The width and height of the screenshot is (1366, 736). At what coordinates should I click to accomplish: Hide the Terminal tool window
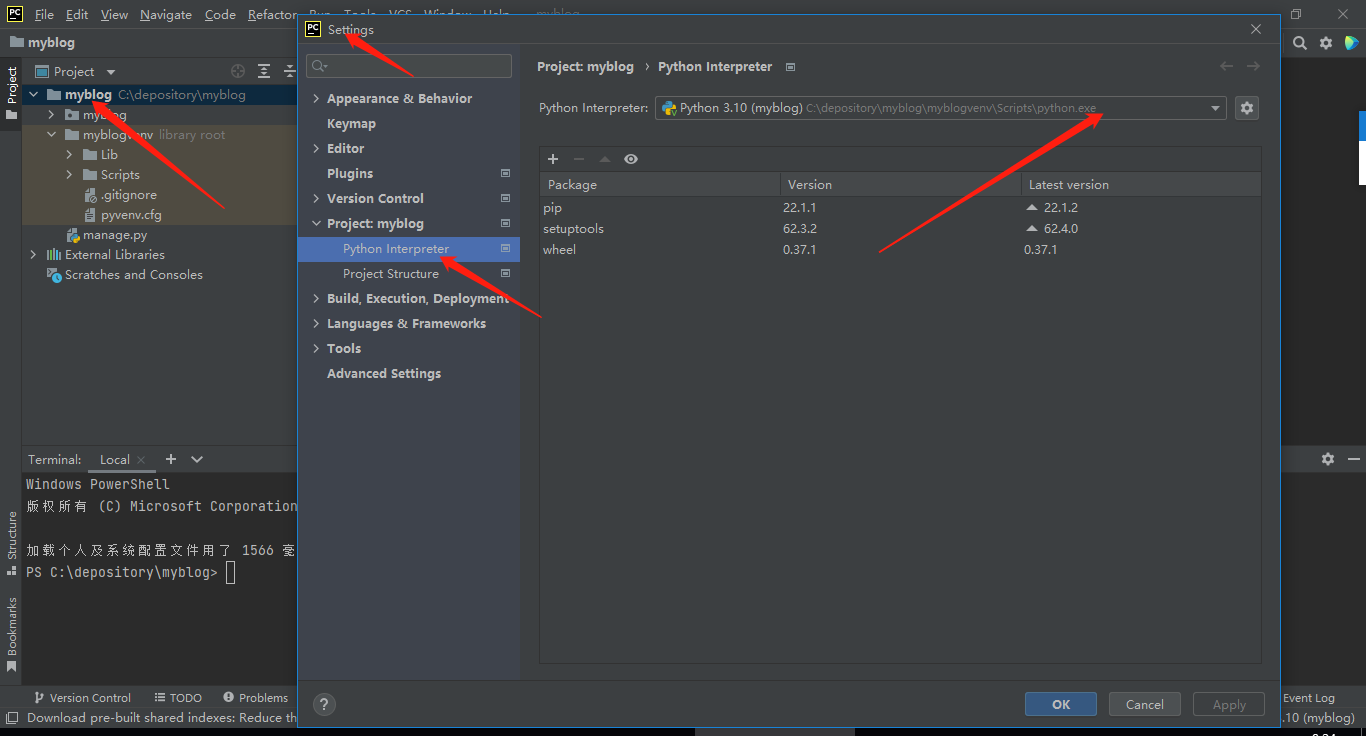click(x=1354, y=459)
